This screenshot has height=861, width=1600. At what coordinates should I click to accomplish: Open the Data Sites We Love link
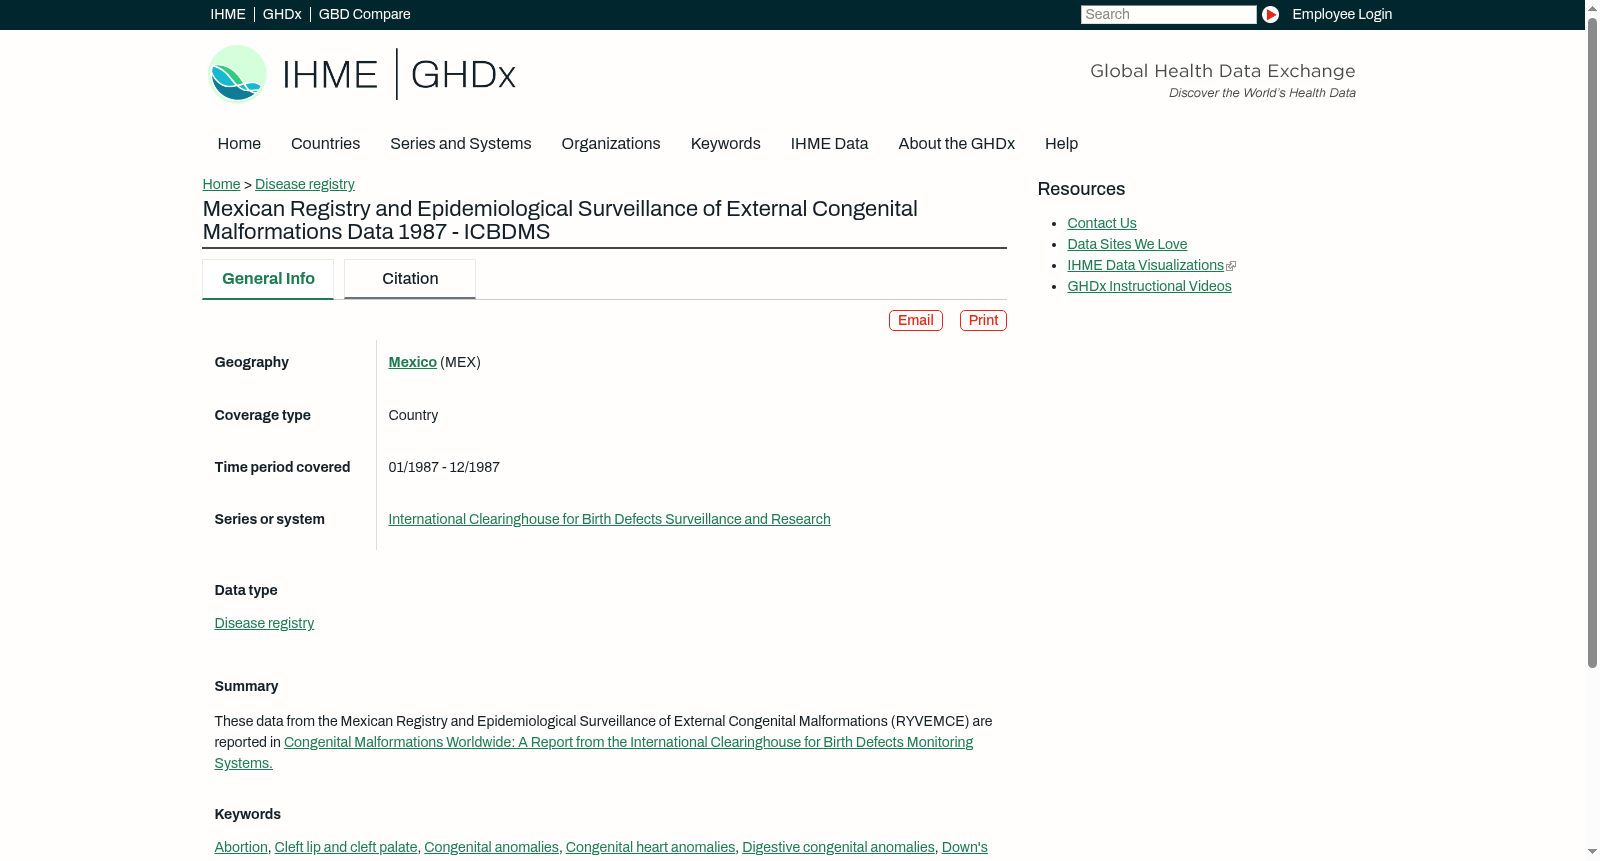pos(1127,244)
